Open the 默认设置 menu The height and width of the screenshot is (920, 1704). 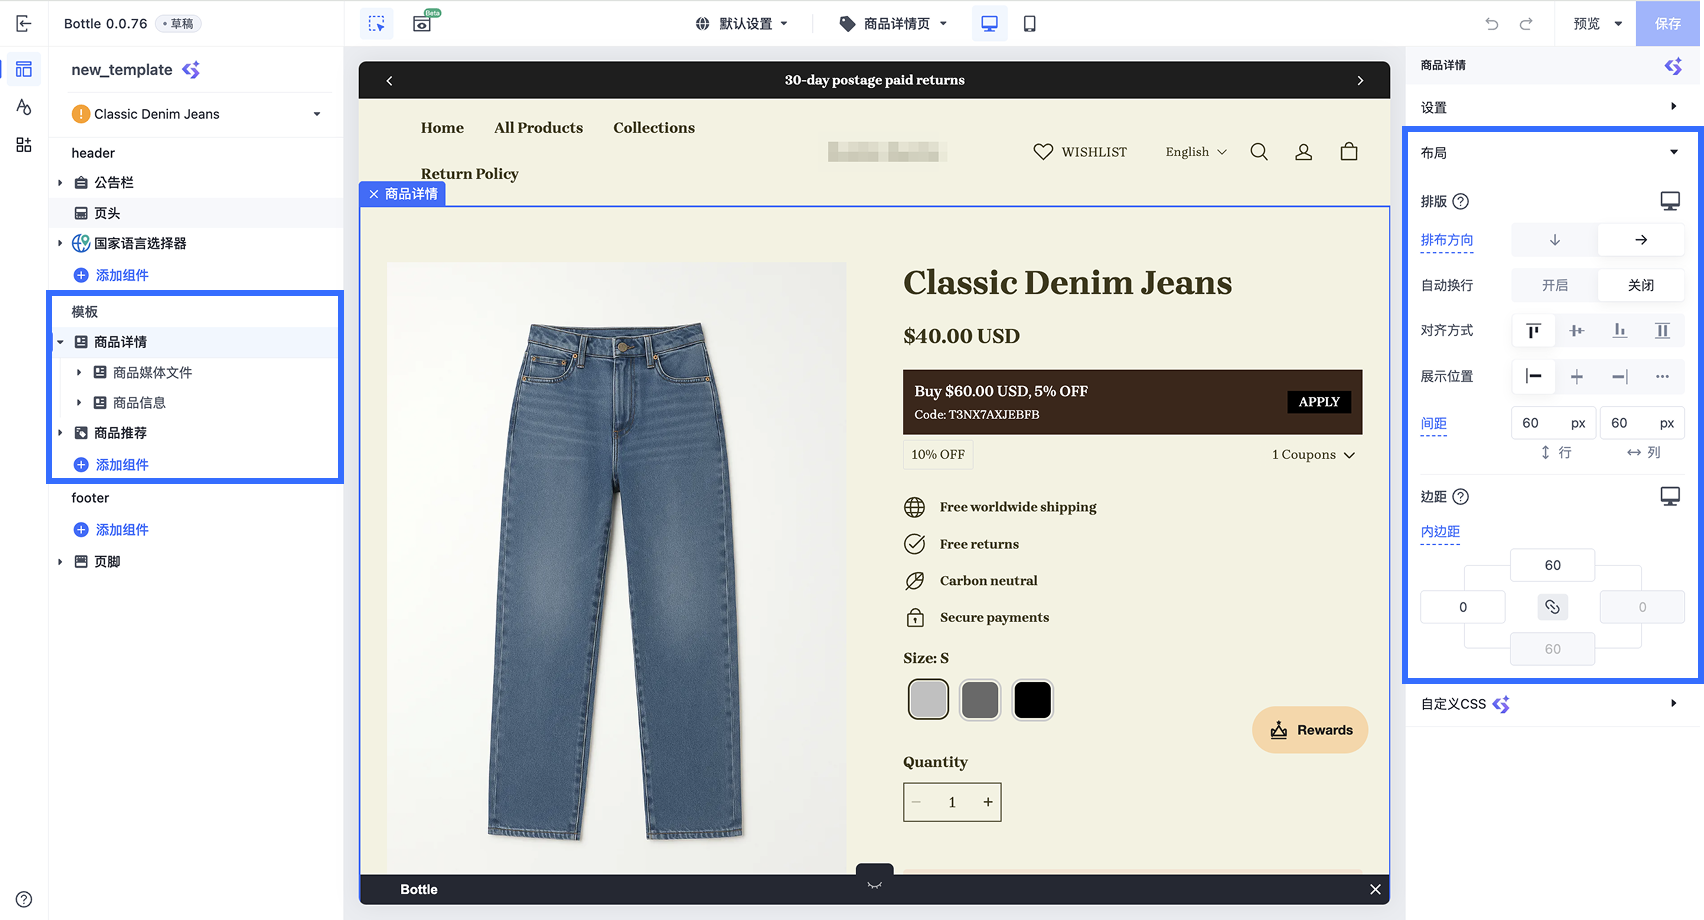[x=742, y=23]
